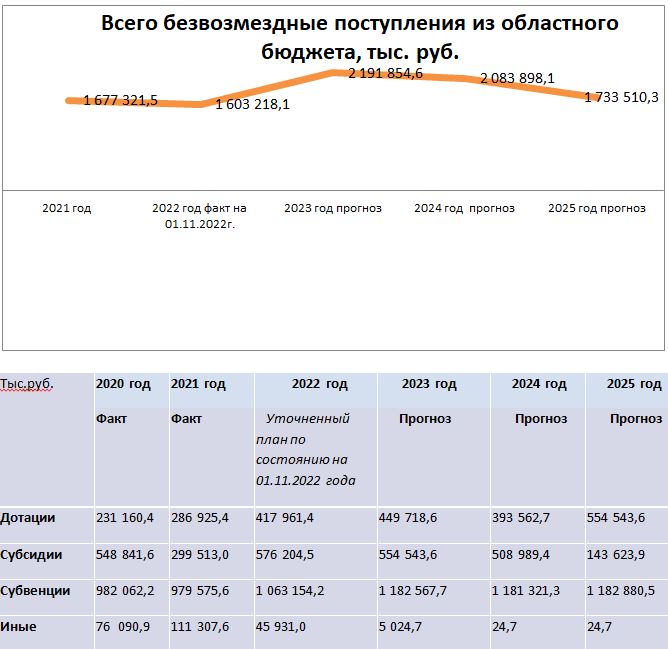Viewport: 668px width, 649px height.
Task: Select the 1 733 510,3 data label
Action: coord(624,97)
